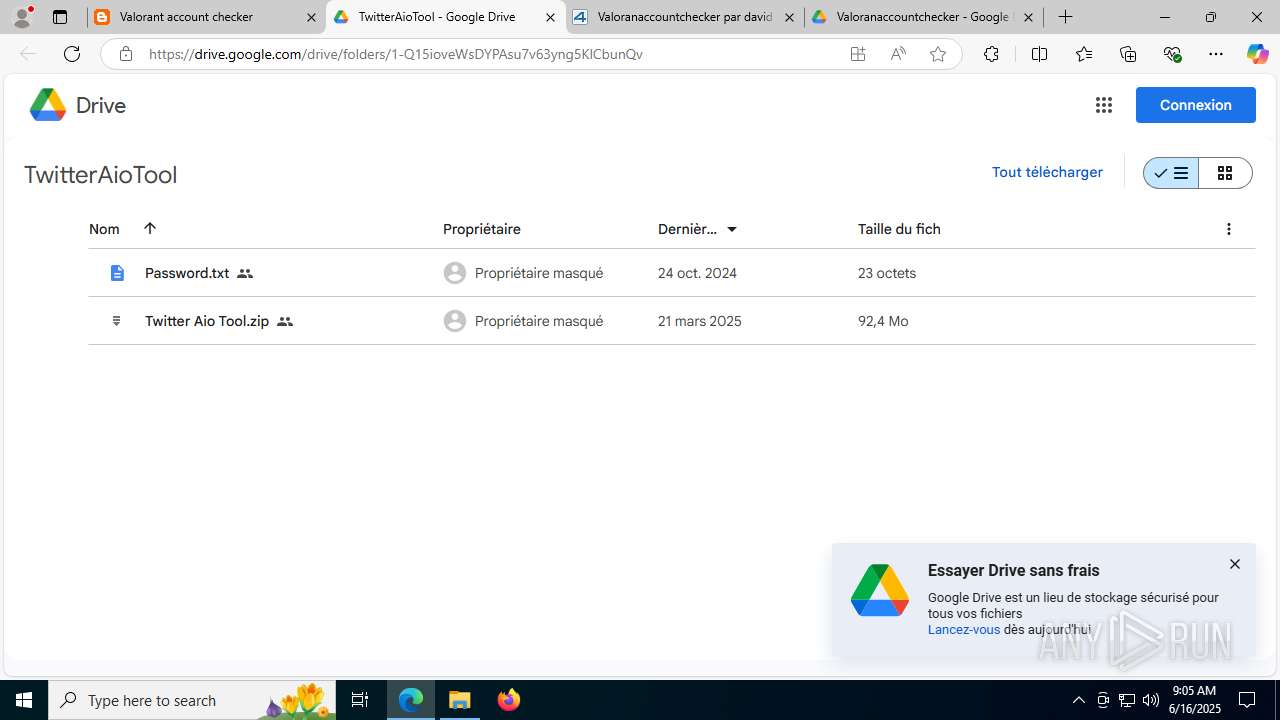Click the 92,4 Mo size

point(883,321)
